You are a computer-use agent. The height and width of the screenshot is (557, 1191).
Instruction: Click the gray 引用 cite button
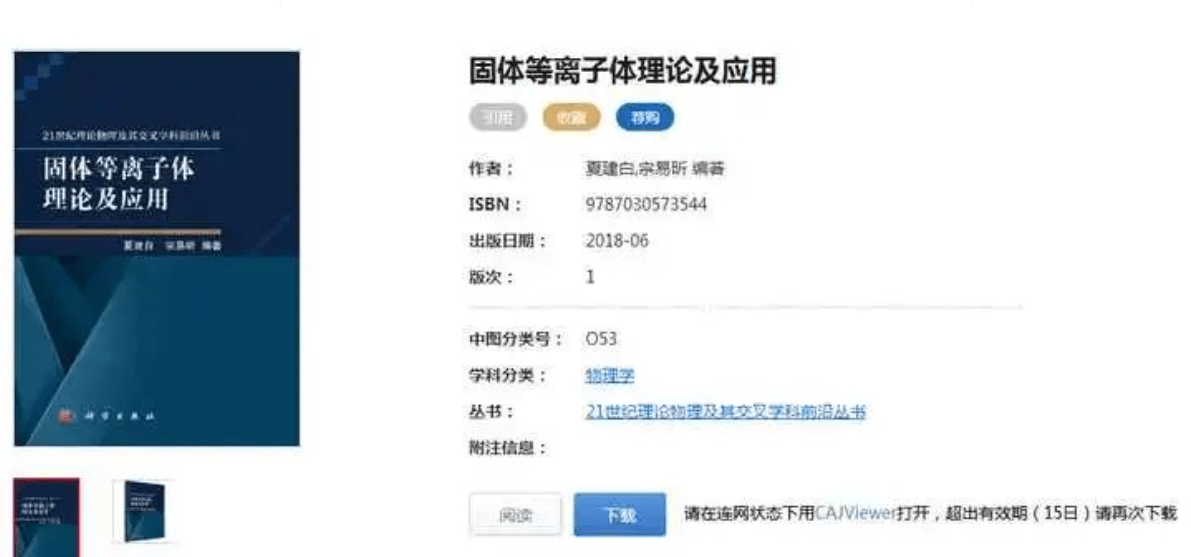pos(497,118)
